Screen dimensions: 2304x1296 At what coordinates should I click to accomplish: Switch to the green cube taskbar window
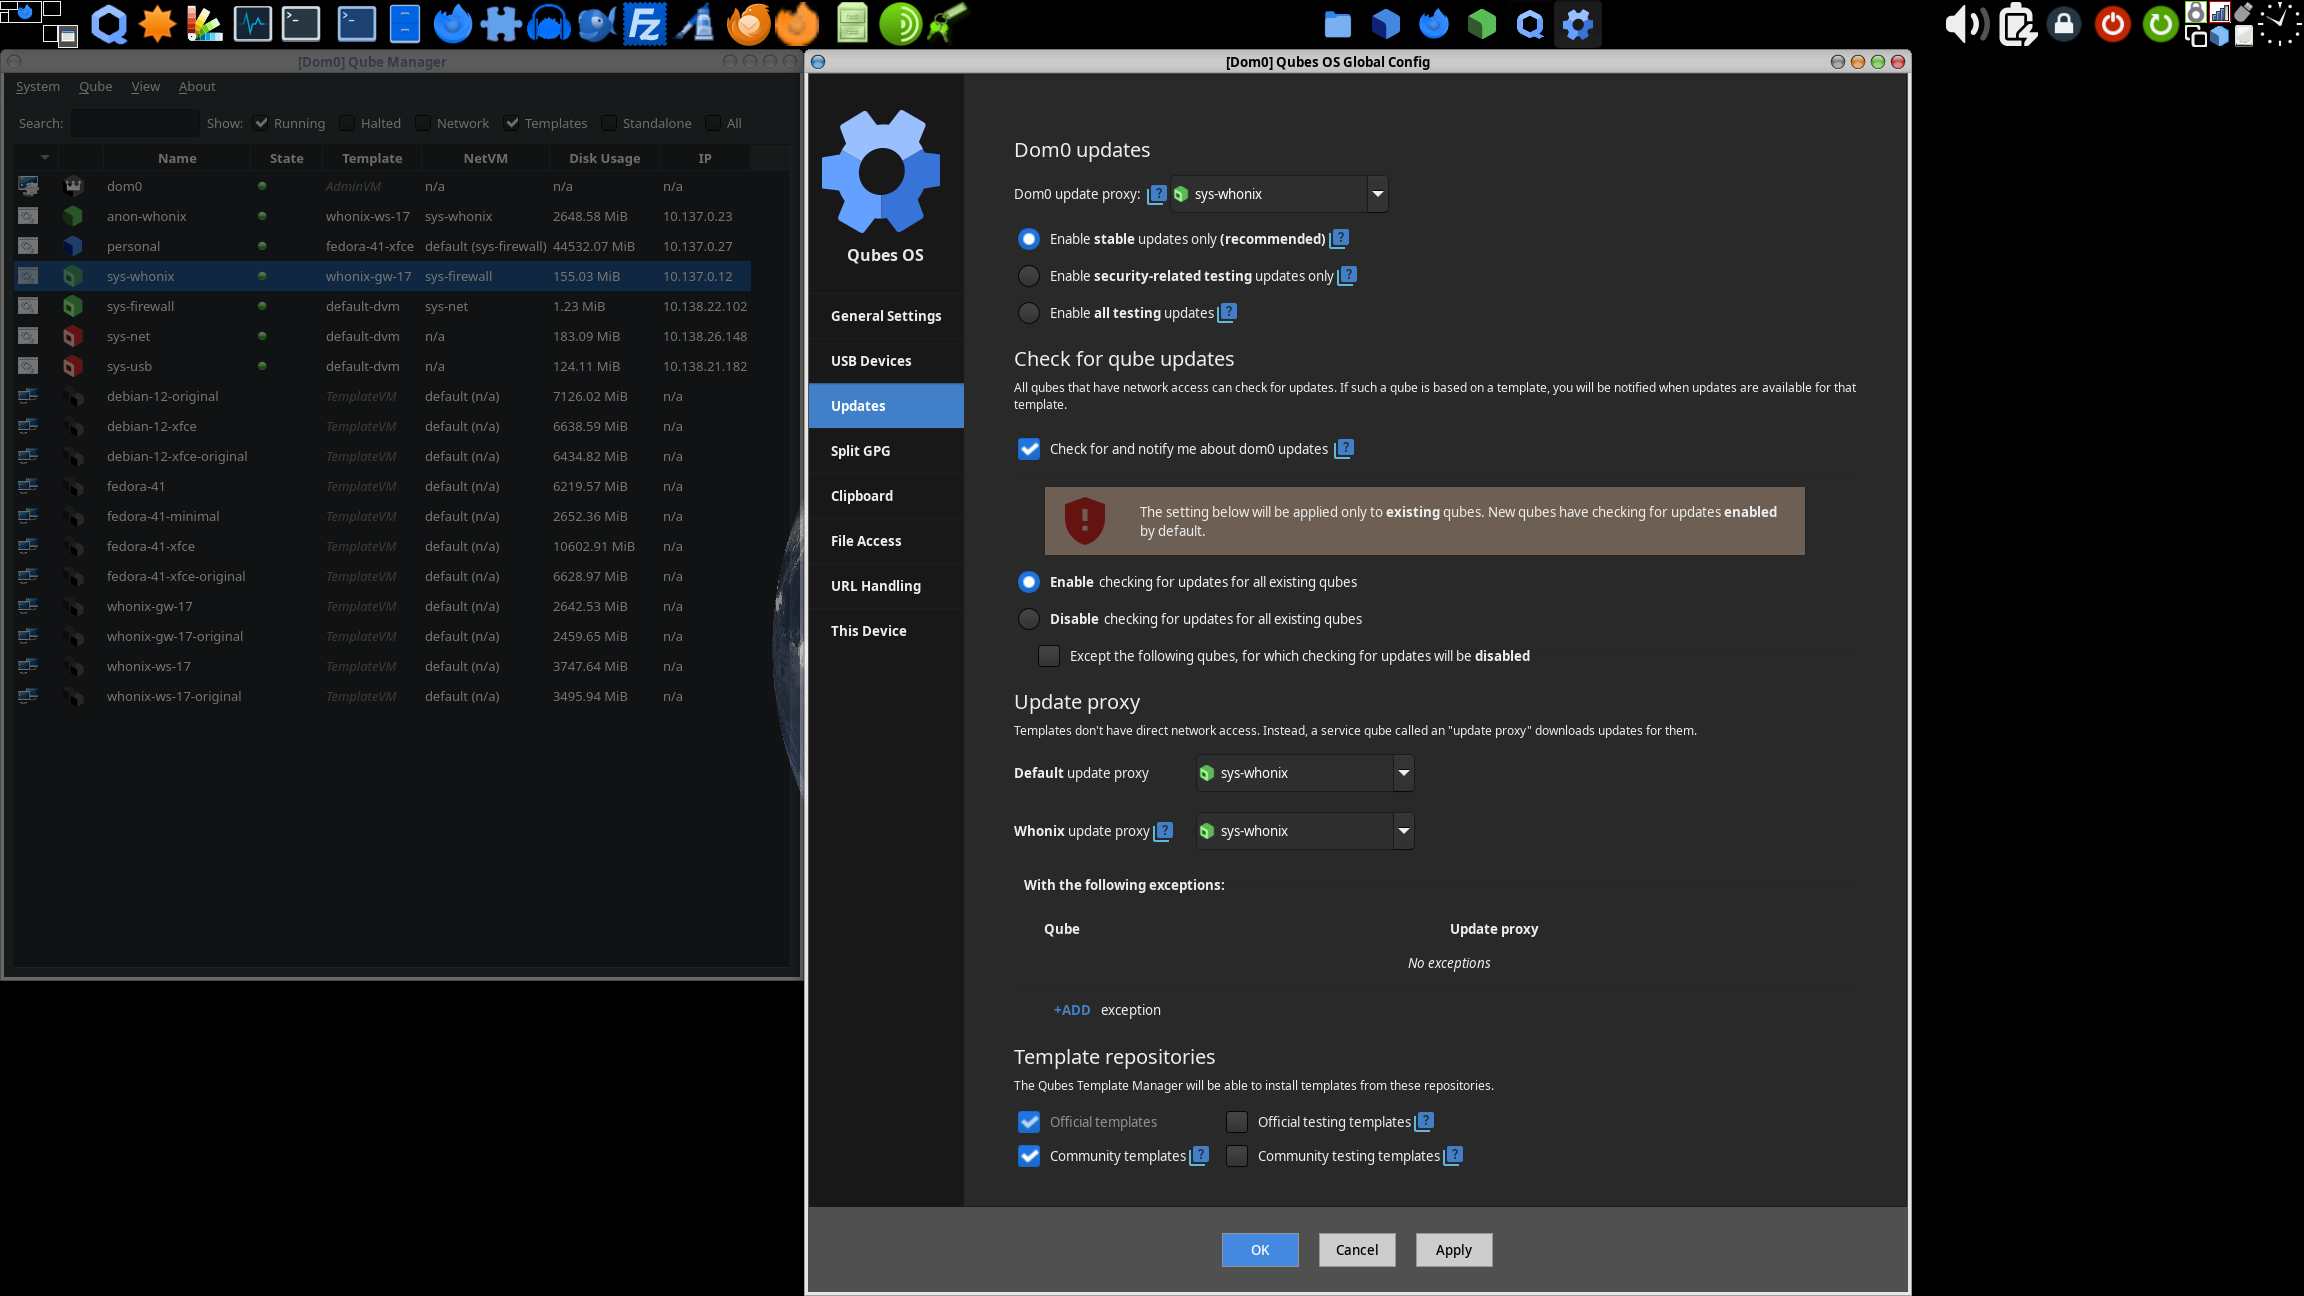pos(1482,24)
